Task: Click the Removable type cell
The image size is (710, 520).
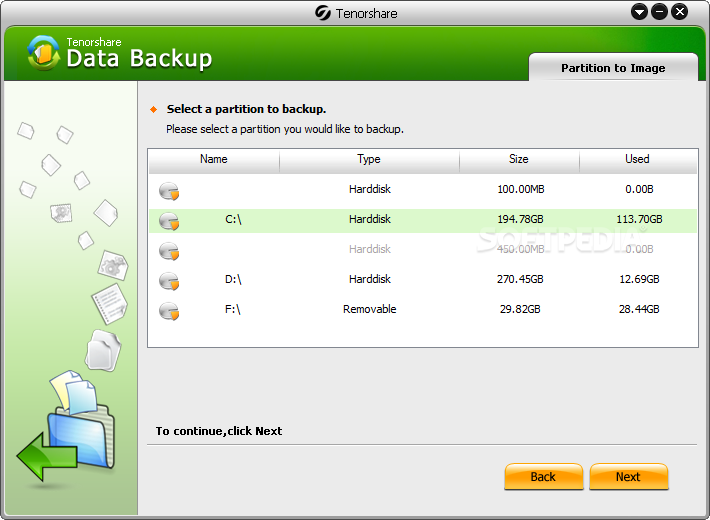Action: tap(369, 309)
